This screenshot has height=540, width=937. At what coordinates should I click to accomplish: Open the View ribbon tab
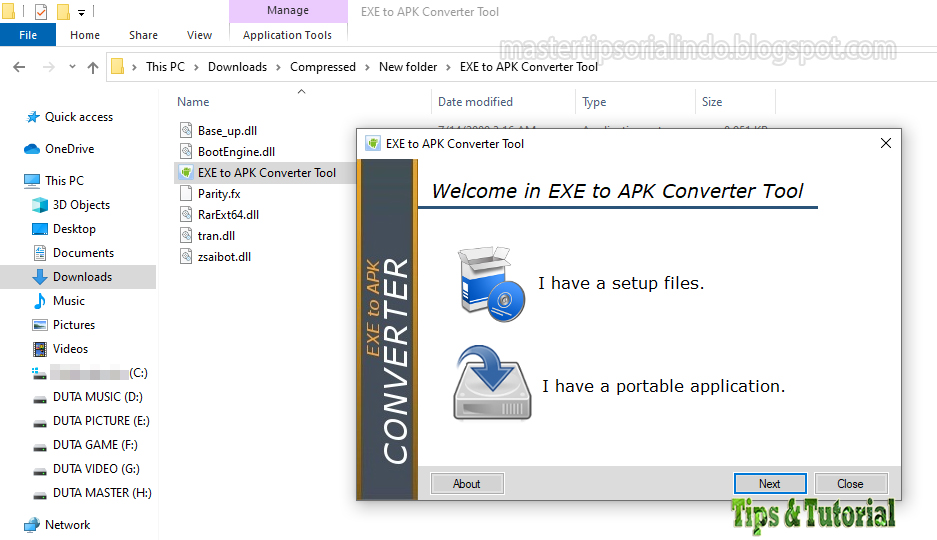pyautogui.click(x=199, y=35)
